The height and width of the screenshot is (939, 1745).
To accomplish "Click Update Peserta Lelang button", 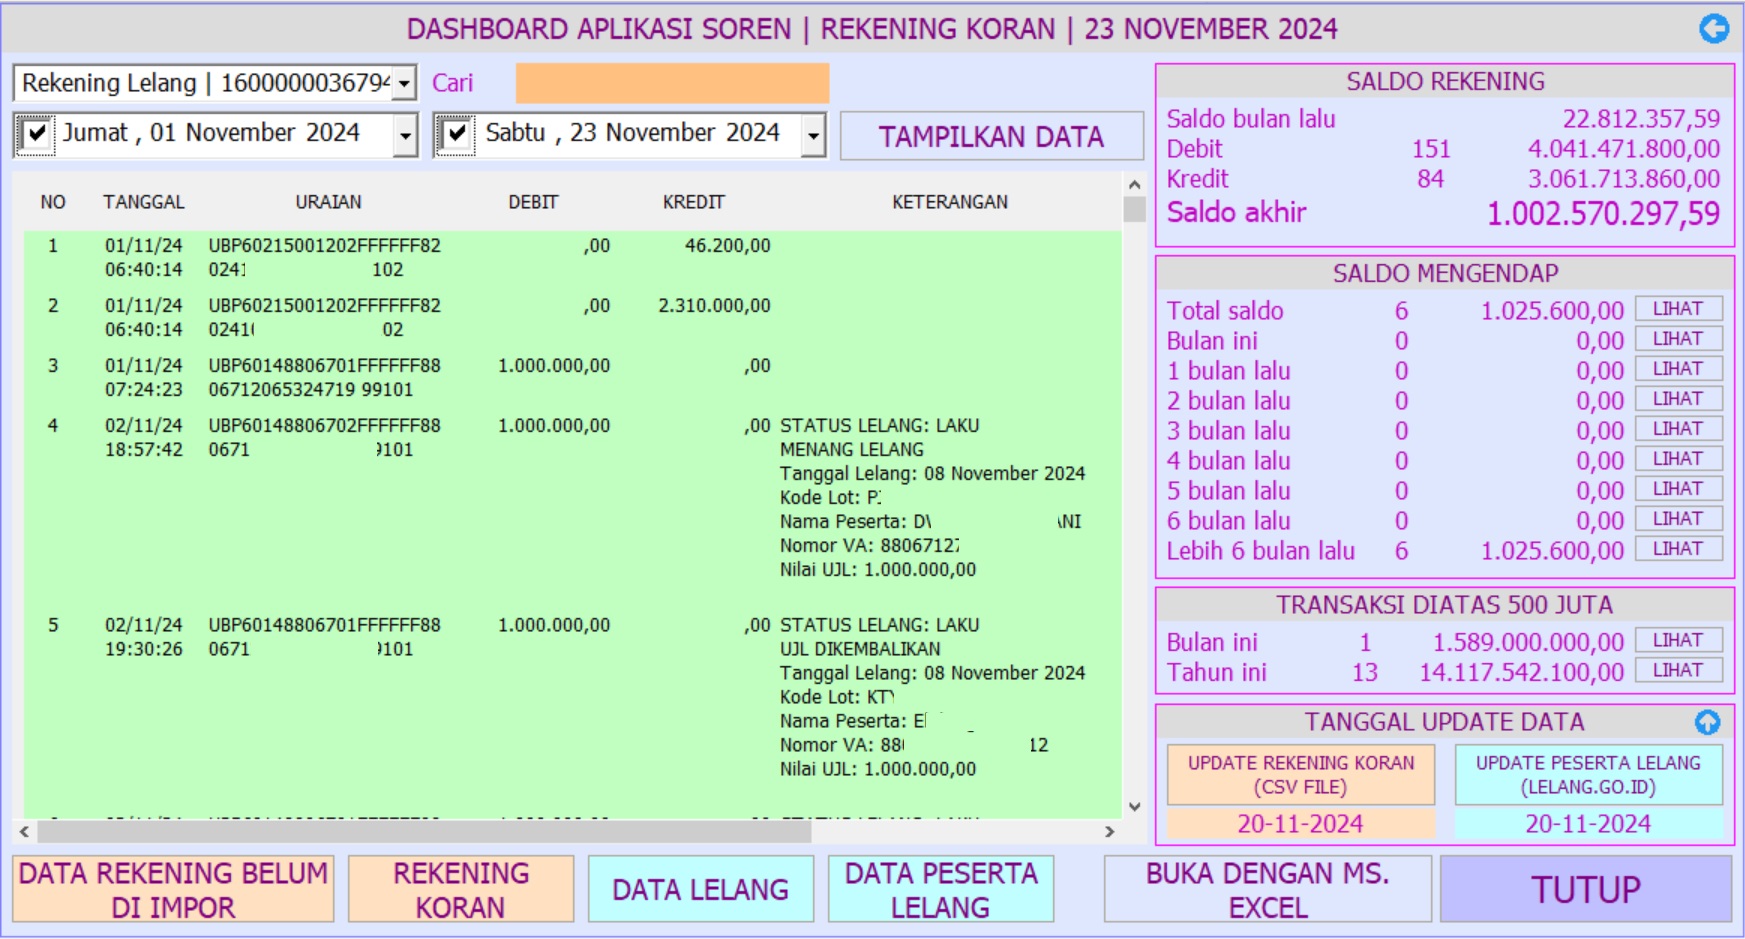I will pos(1588,774).
